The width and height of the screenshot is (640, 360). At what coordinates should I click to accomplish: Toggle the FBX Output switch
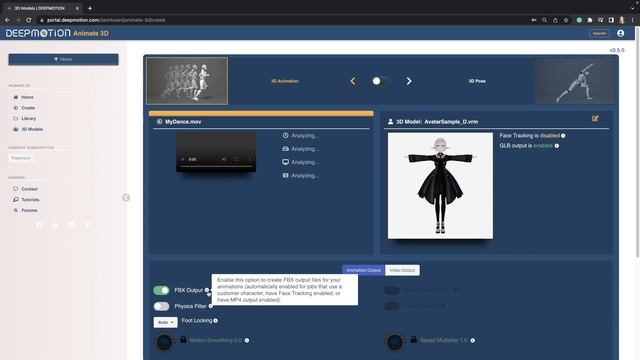click(161, 290)
